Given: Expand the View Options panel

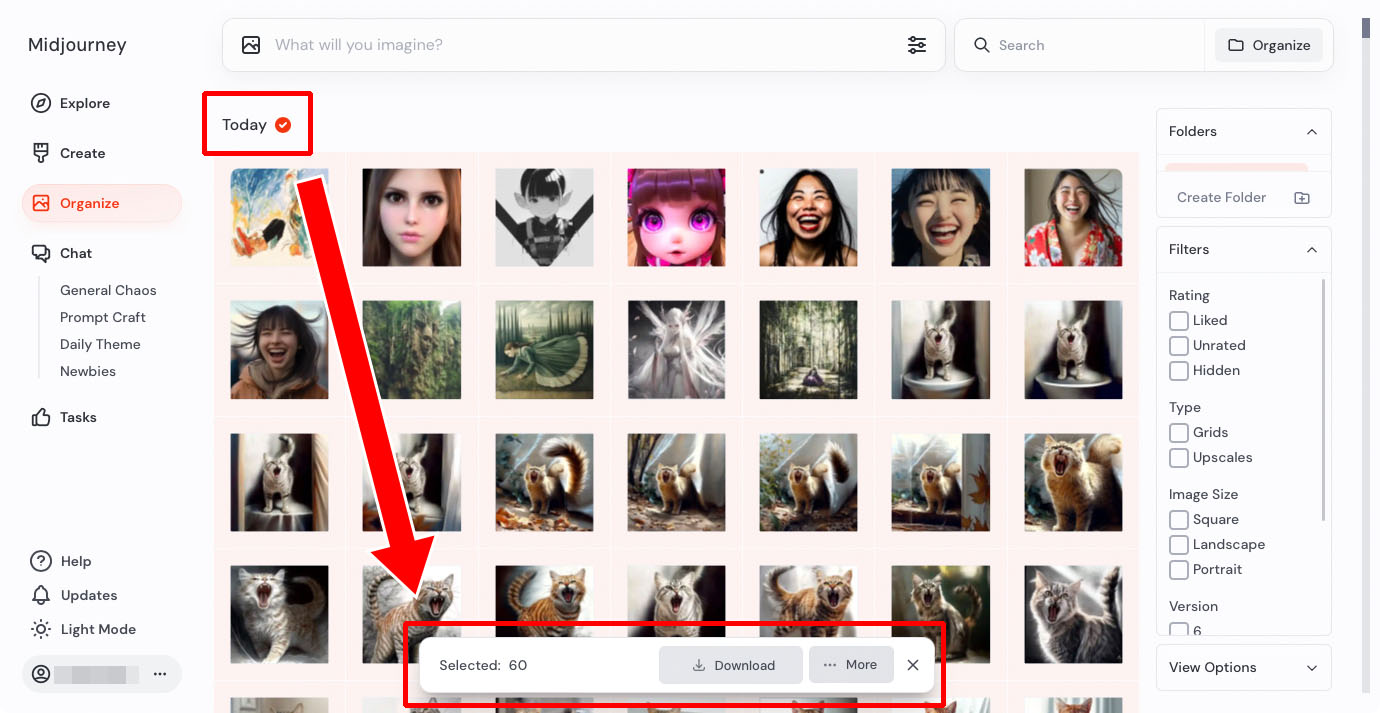Looking at the screenshot, I should click(x=1244, y=667).
